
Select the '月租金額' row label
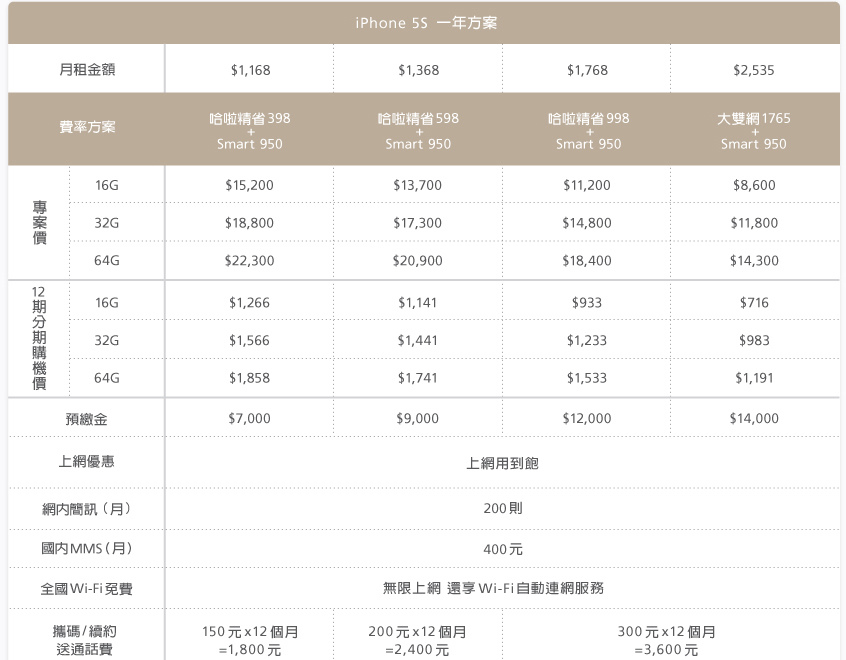[x=86, y=70]
